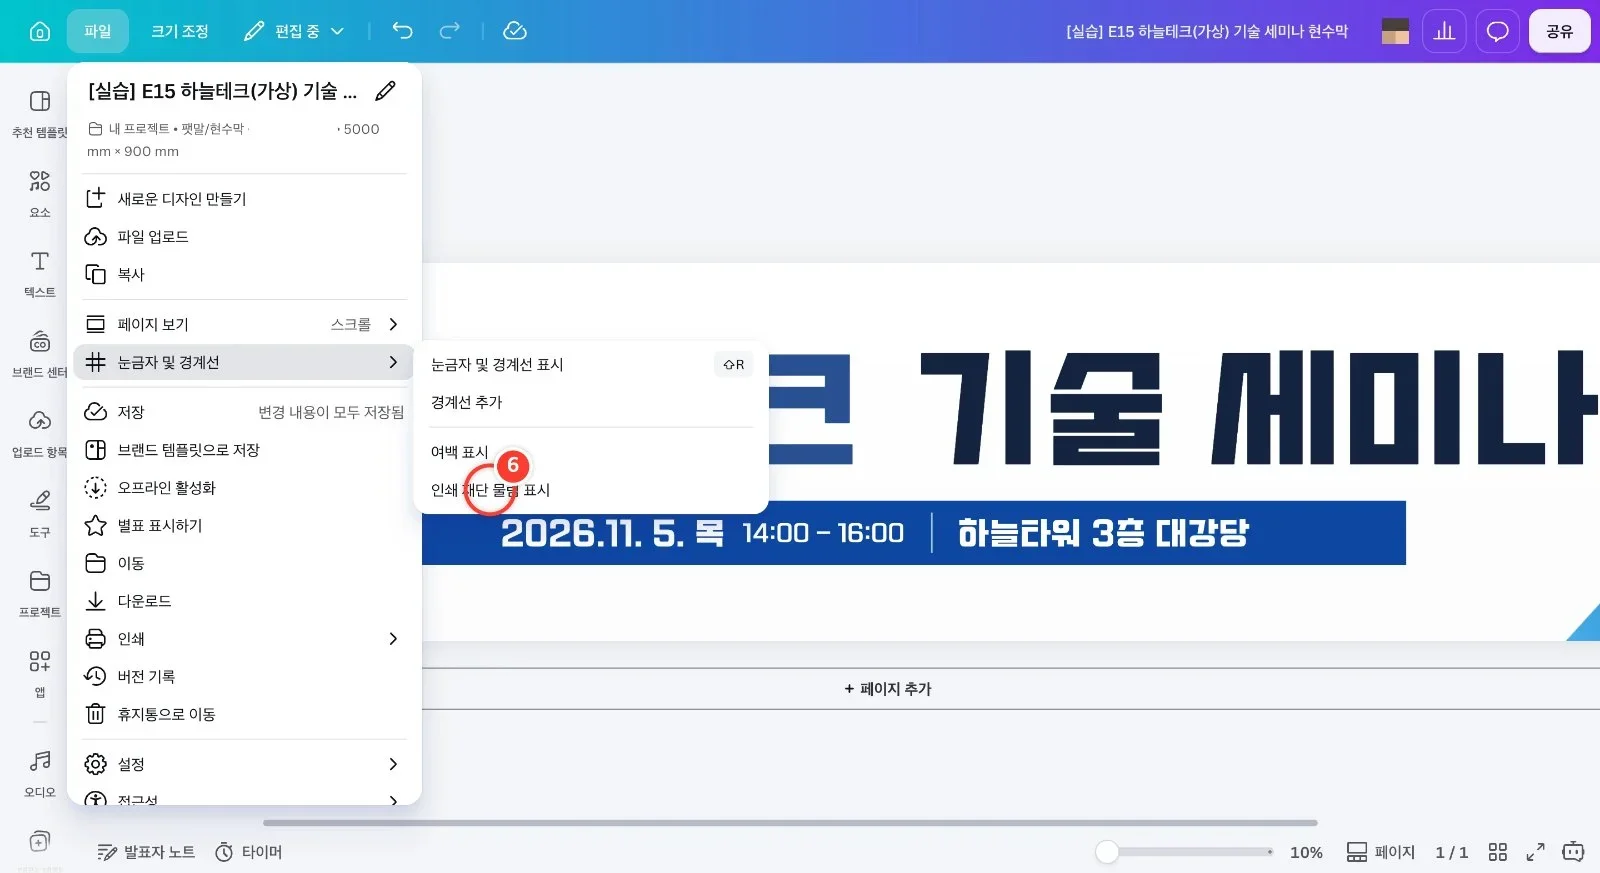
Task: Open the comments speech bubble
Action: 1497,31
